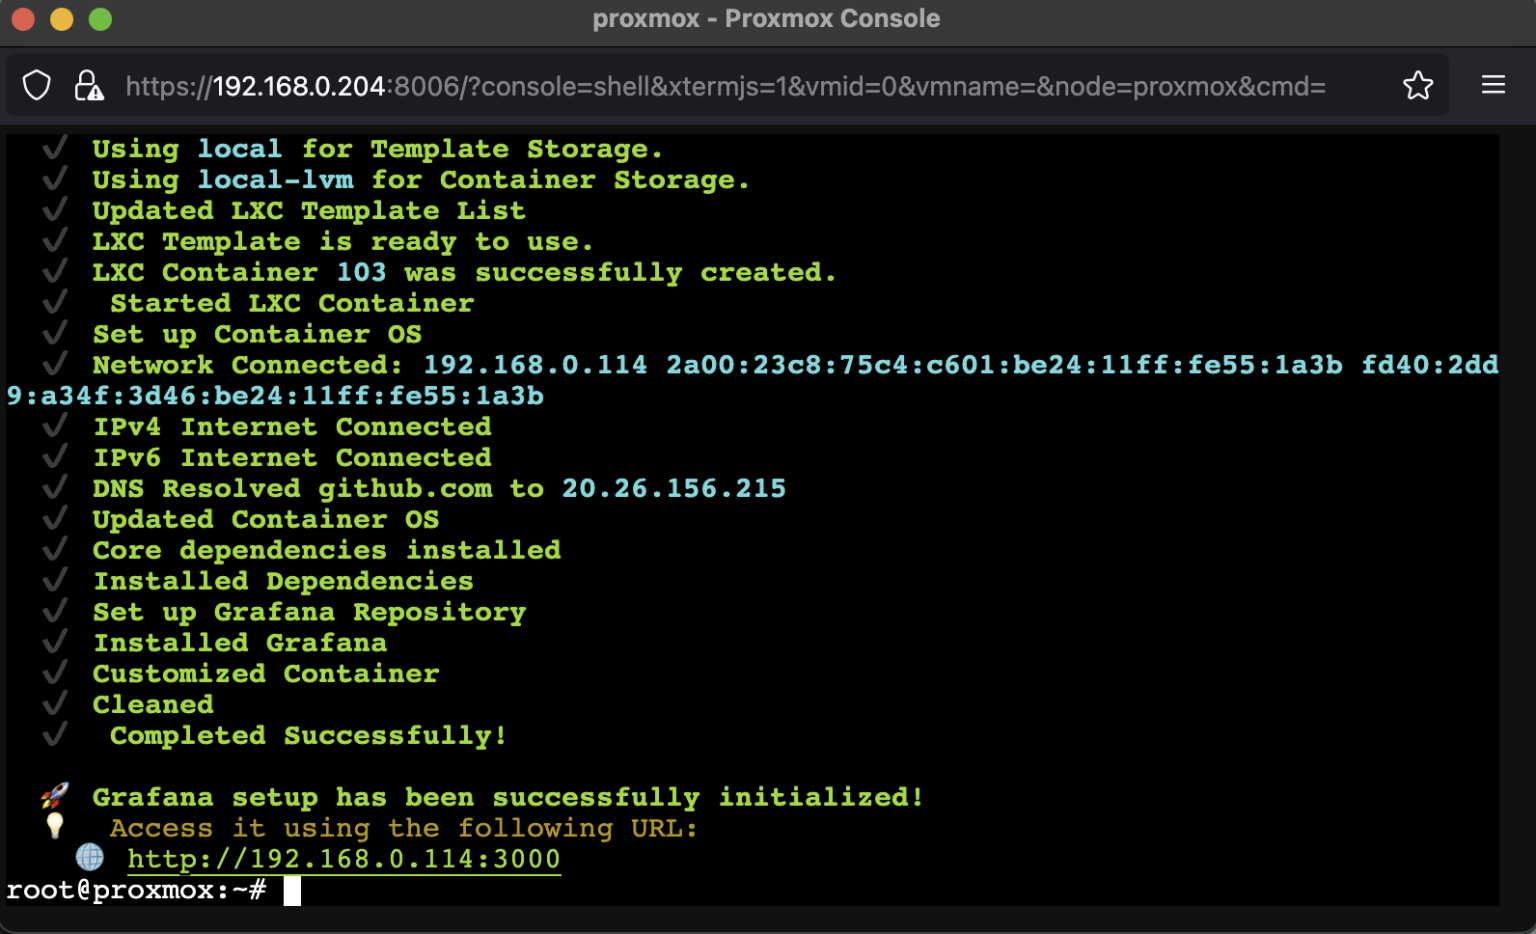Click the checkmark beside Set up Grafana Repository
Viewport: 1536px width, 934px height.
point(55,610)
